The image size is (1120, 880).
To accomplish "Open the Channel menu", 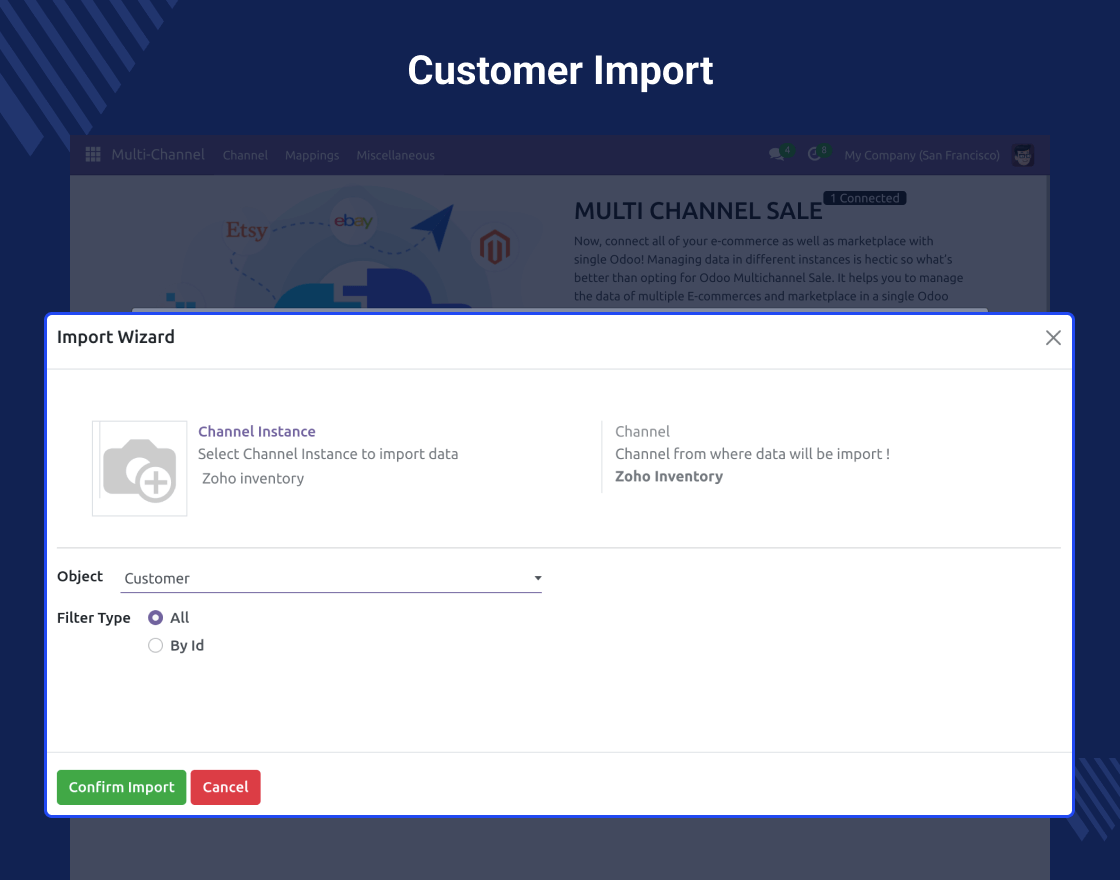I will [245, 155].
